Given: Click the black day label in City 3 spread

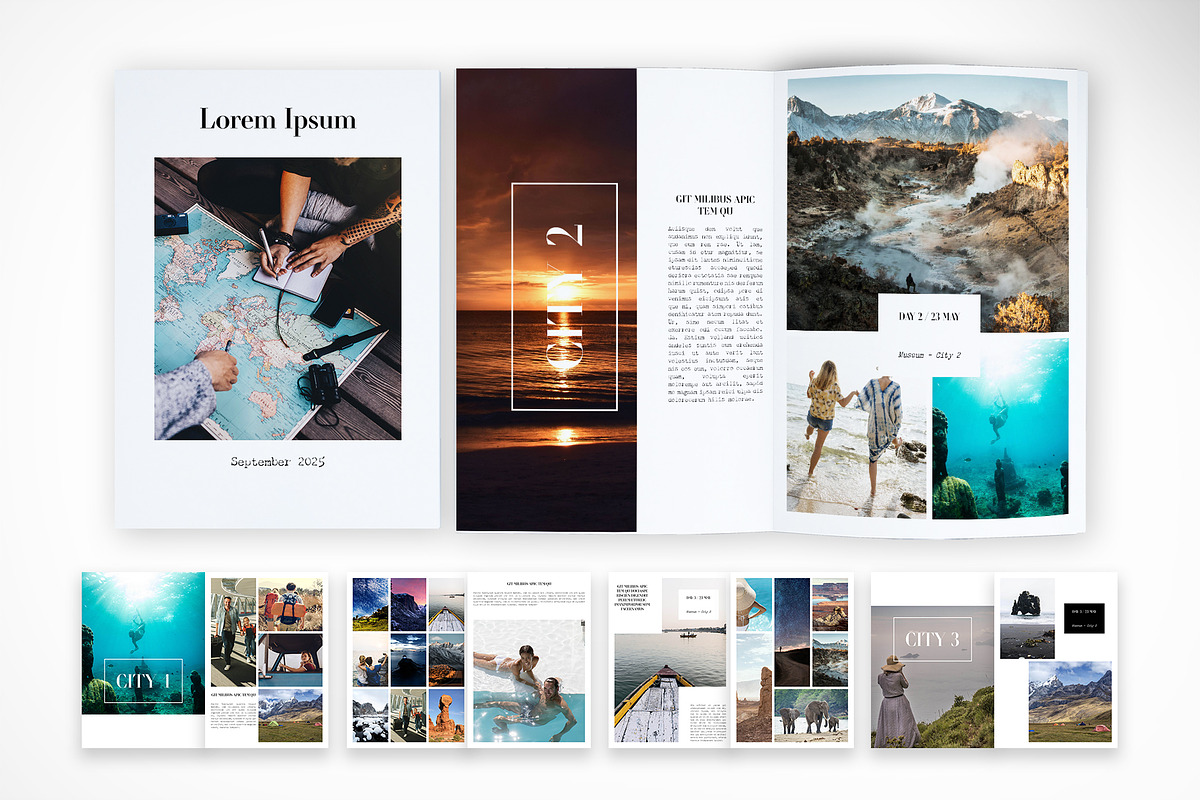Looking at the screenshot, I should click(x=1084, y=617).
